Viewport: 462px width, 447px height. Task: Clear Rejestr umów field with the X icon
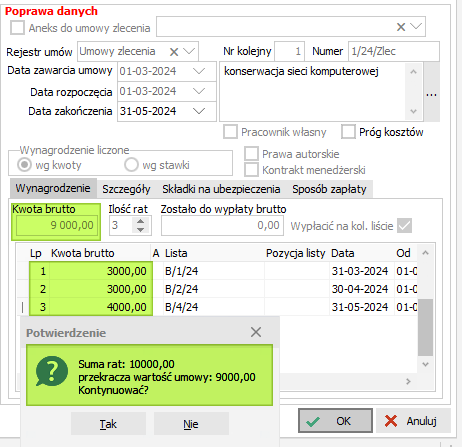pyautogui.click(x=174, y=52)
